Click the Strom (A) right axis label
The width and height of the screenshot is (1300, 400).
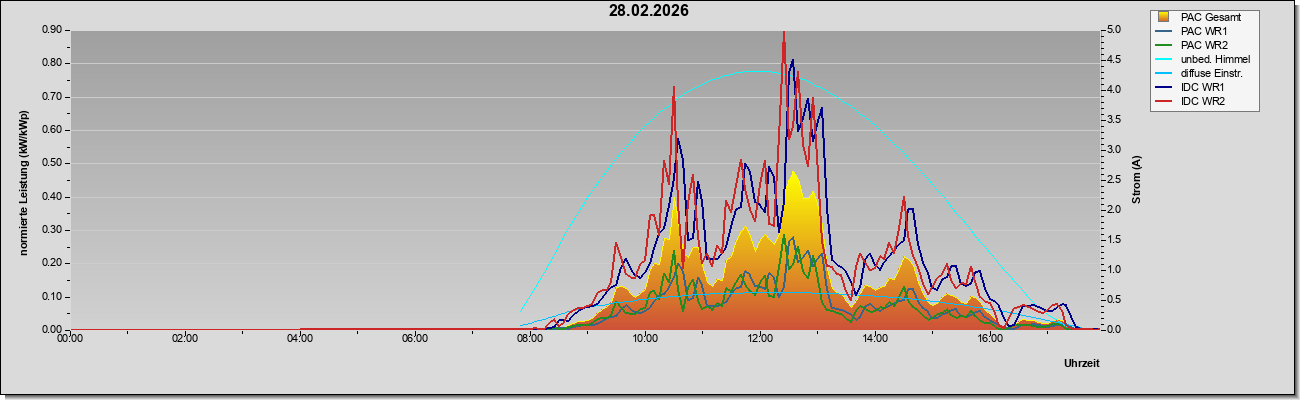pyautogui.click(x=1136, y=180)
